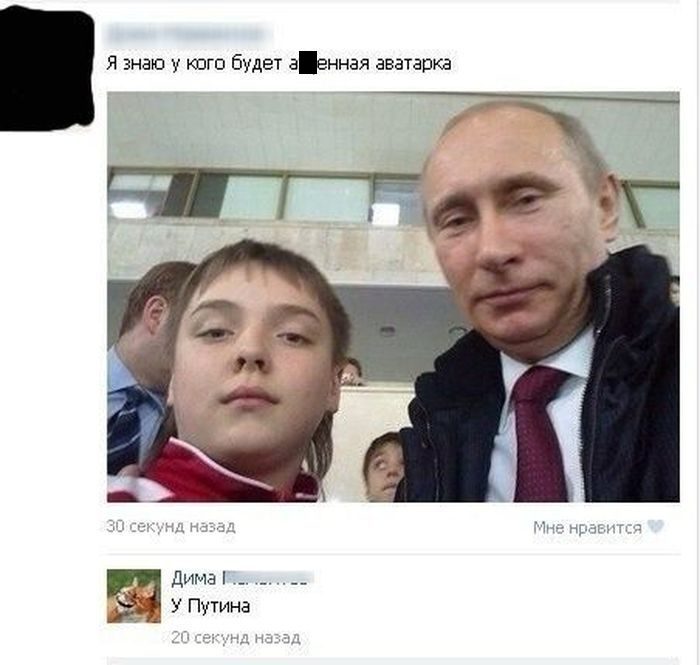Click the black censor box in post text

pyautogui.click(x=308, y=64)
